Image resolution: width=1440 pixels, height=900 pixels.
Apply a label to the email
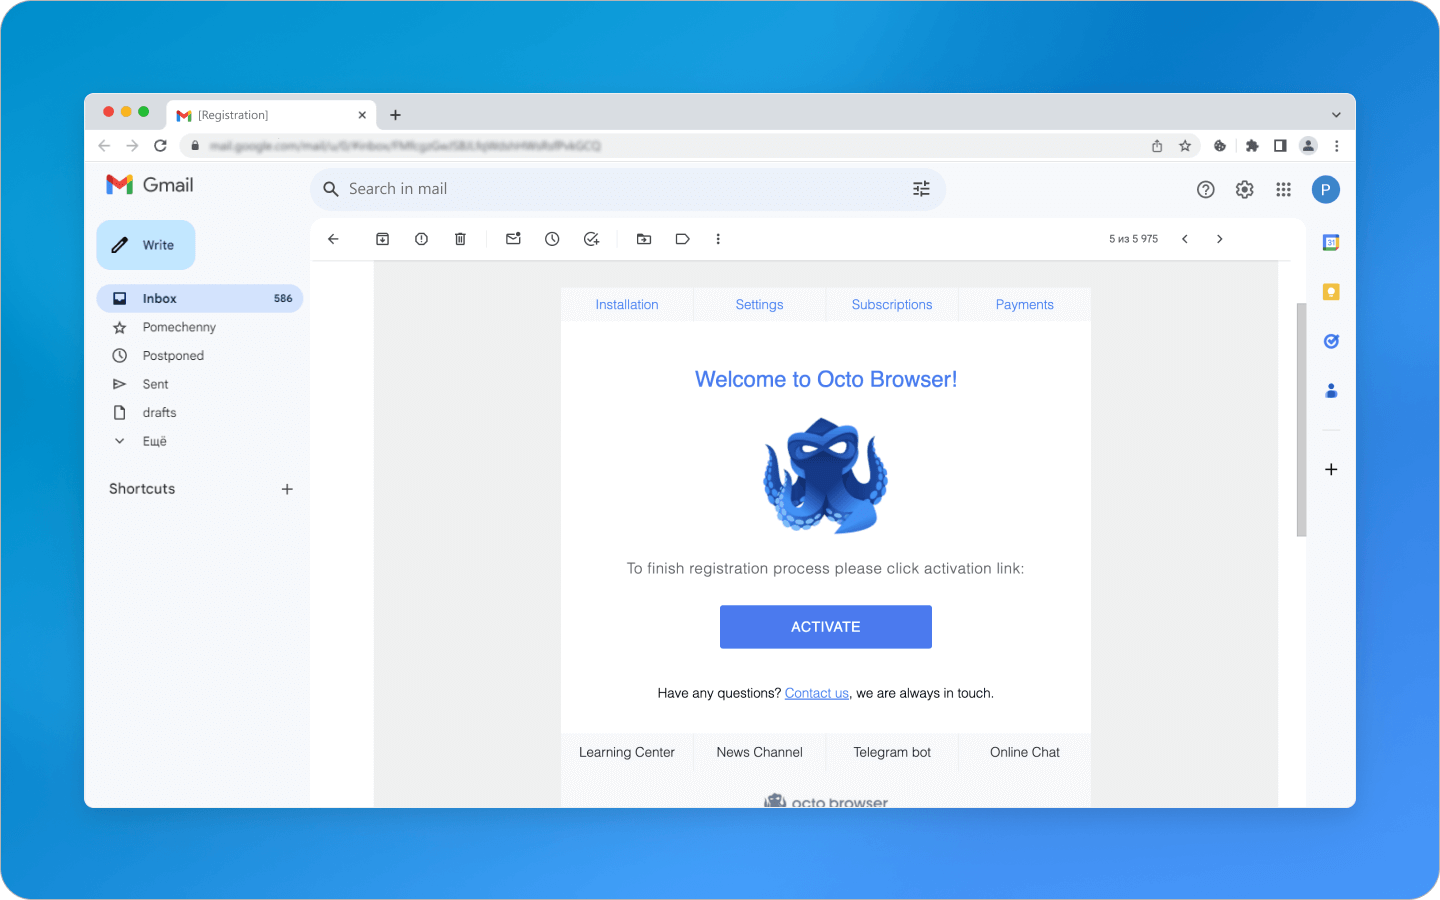pyautogui.click(x=682, y=239)
